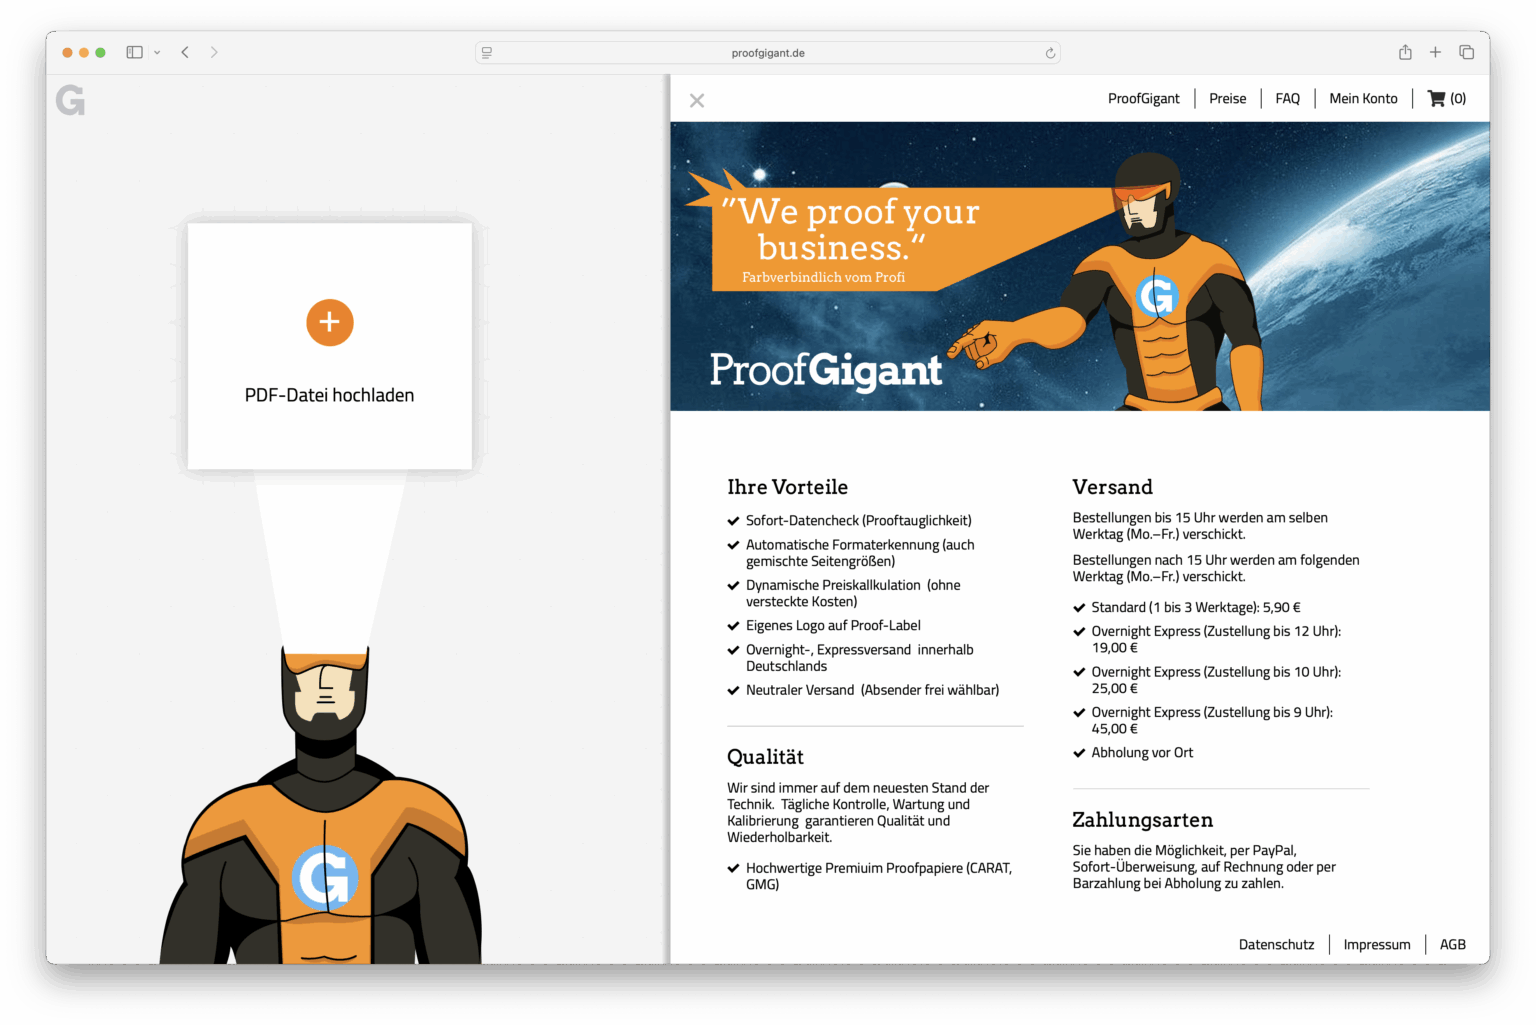Go back with the browser back arrow

[185, 52]
